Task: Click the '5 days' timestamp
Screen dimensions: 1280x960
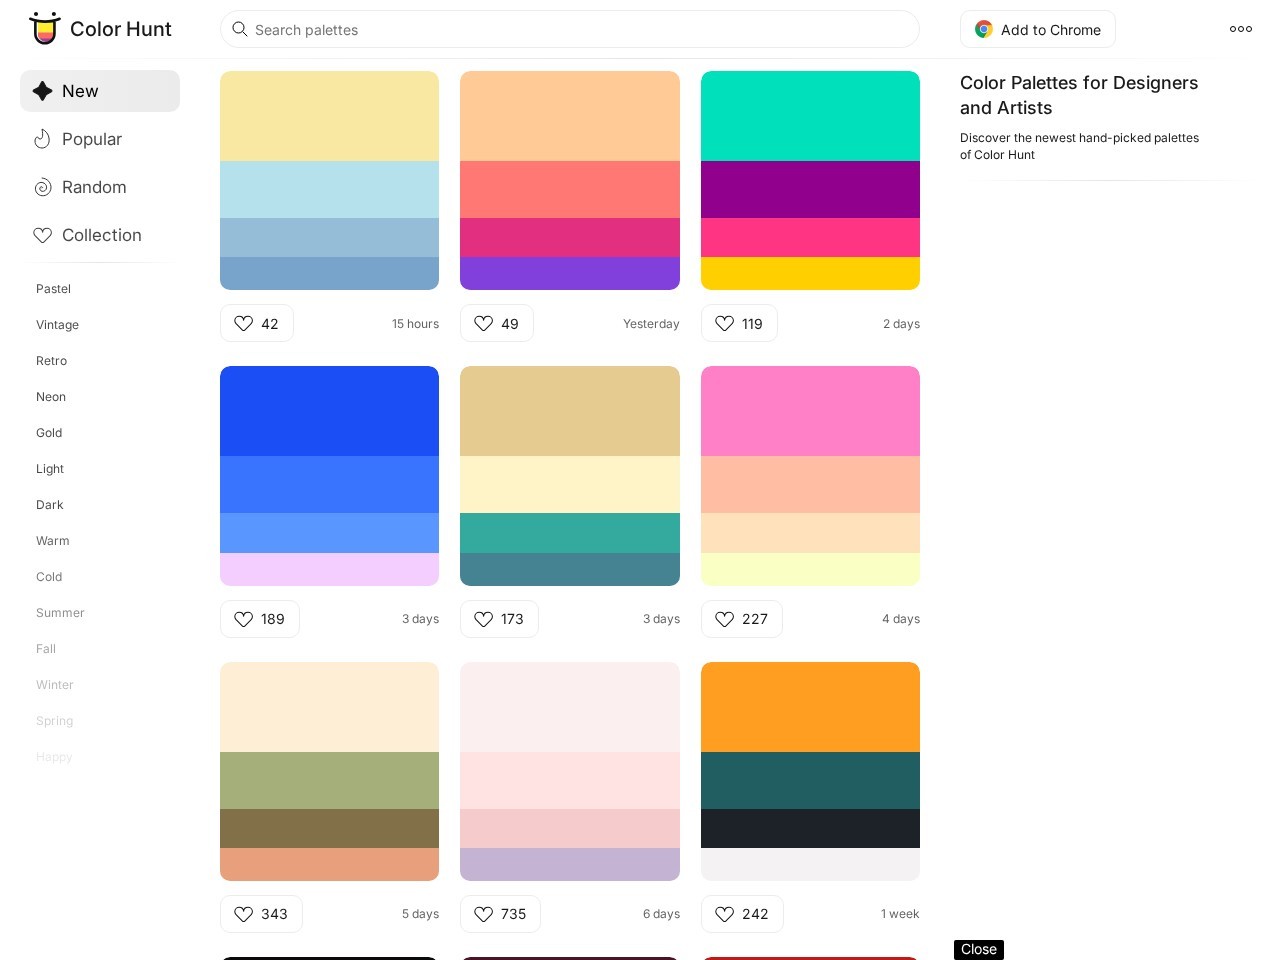Action: coord(420,914)
